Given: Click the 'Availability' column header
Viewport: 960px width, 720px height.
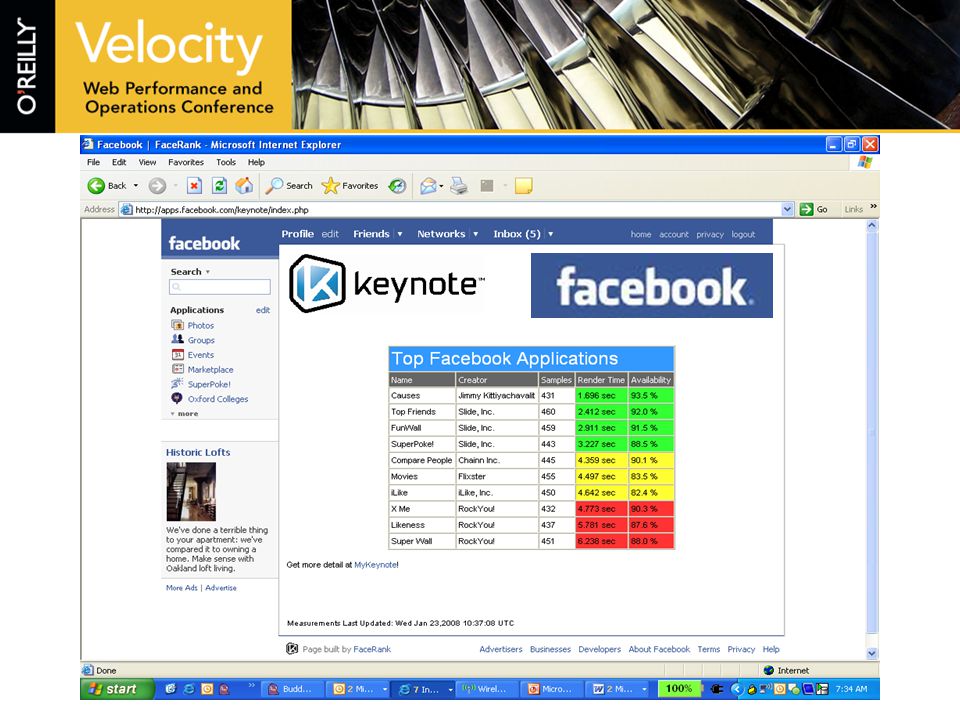Looking at the screenshot, I should pyautogui.click(x=651, y=380).
